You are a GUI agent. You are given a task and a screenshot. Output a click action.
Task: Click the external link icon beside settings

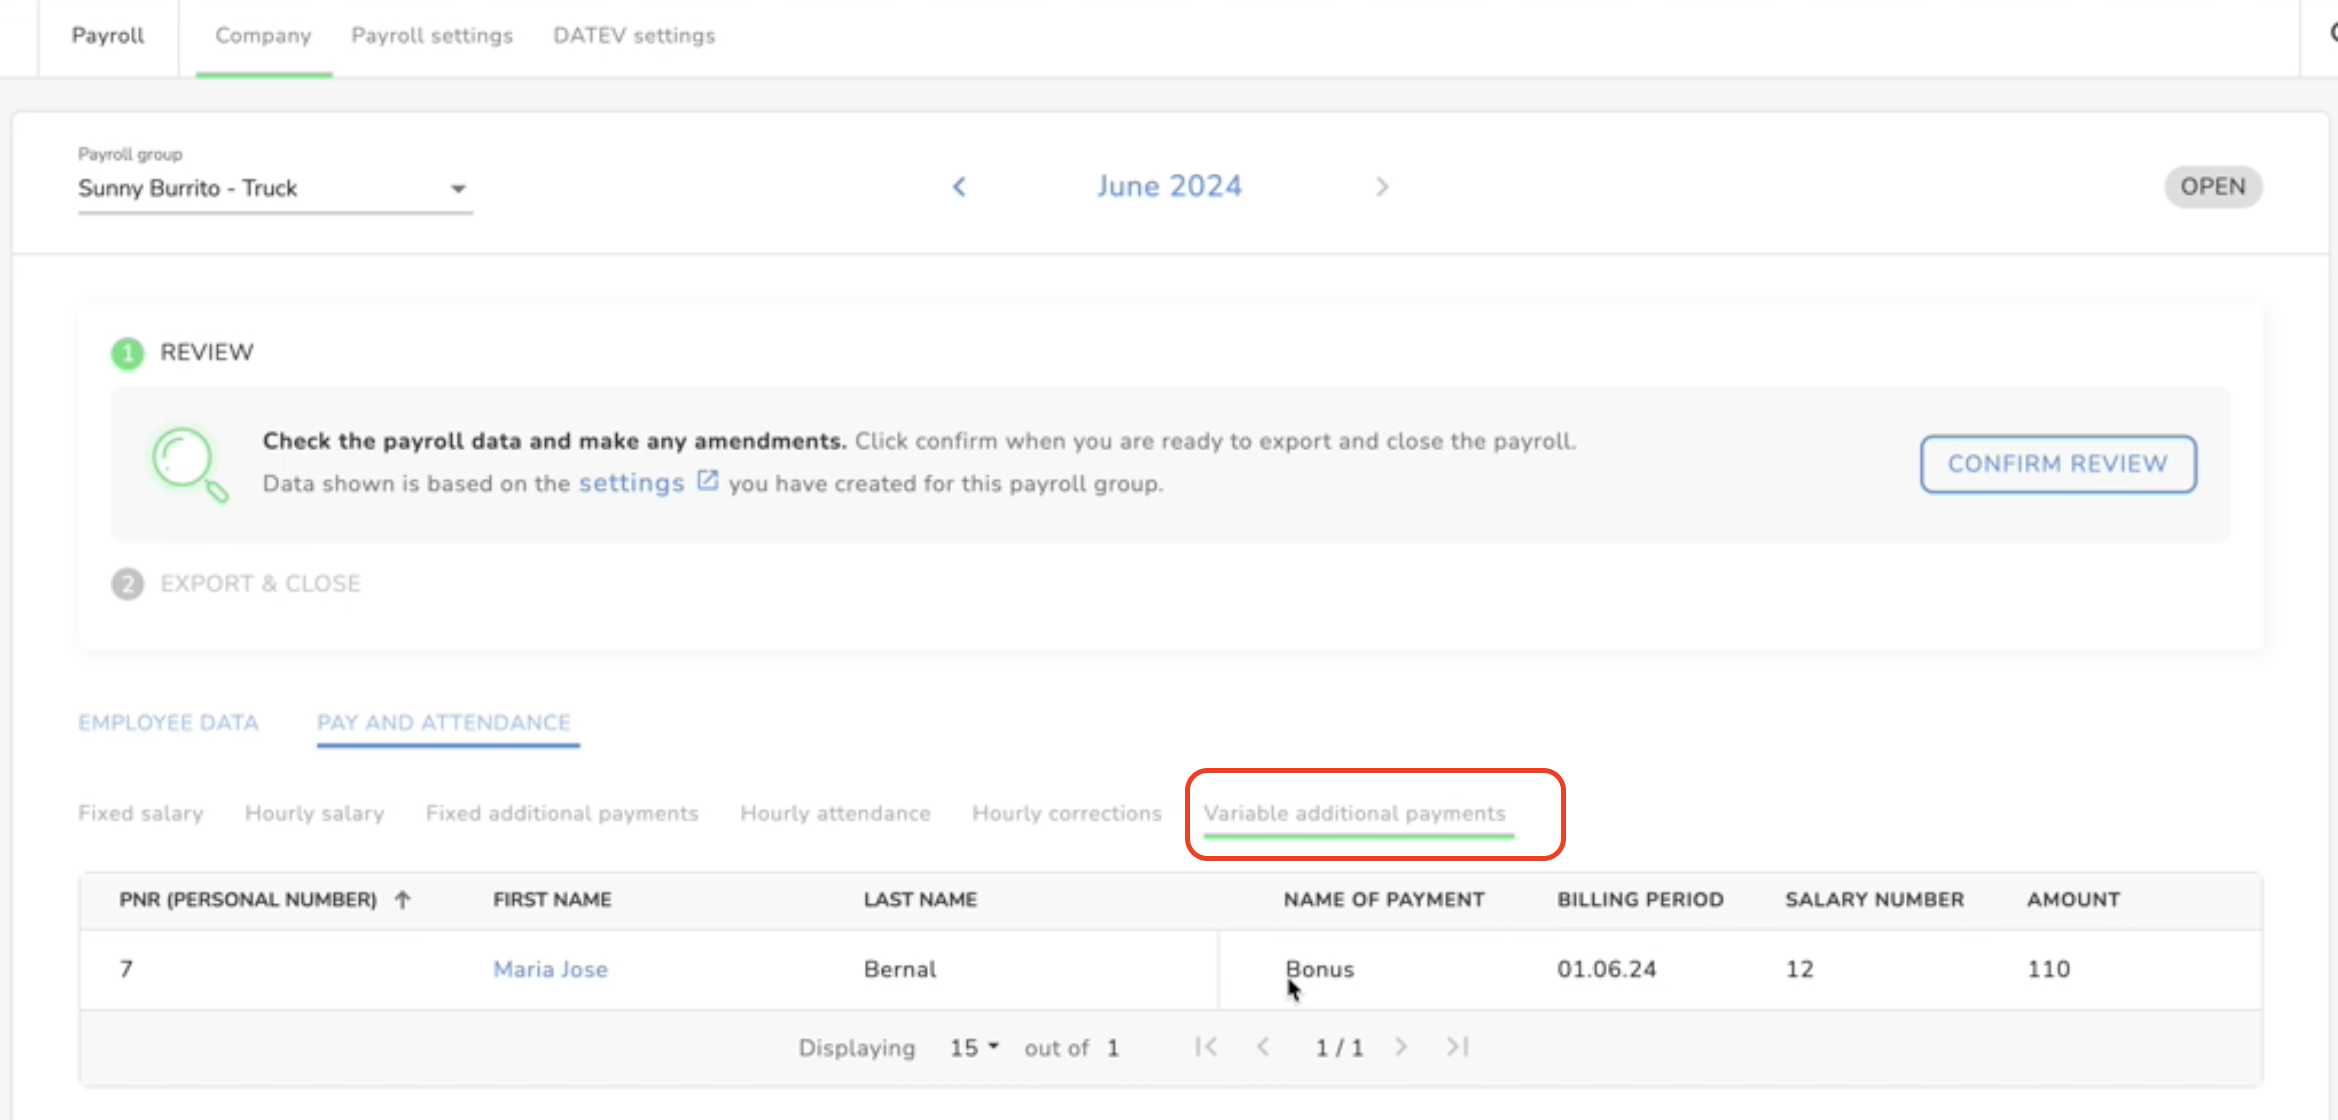[x=707, y=481]
